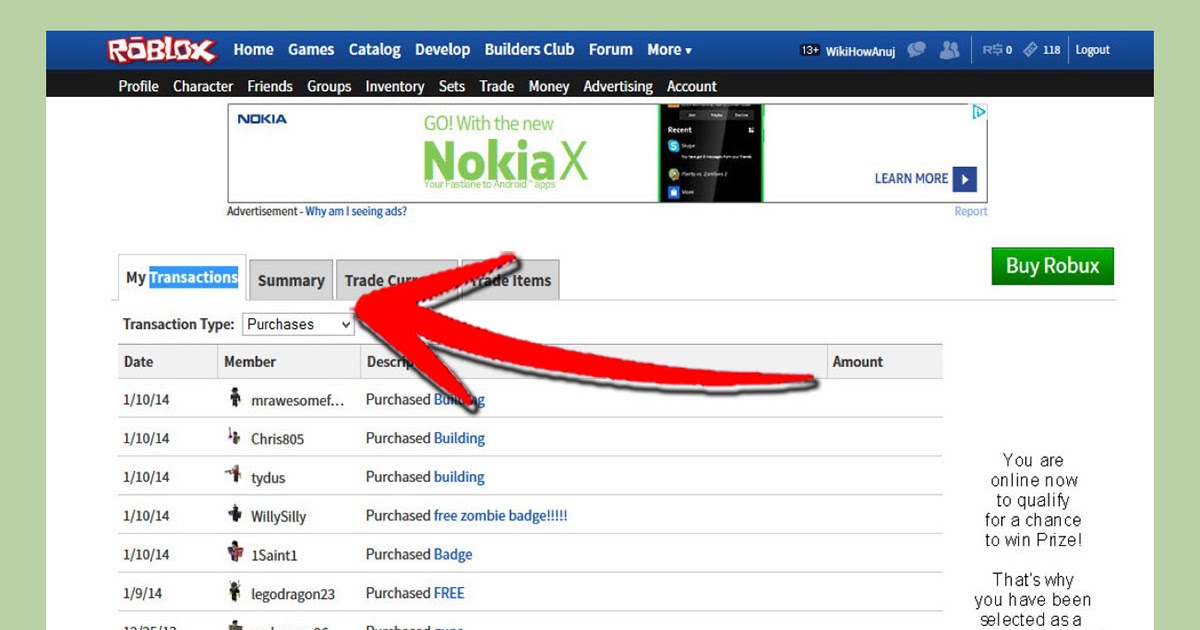The width and height of the screenshot is (1200, 630).
Task: Open the friend requests people icon
Action: (949, 50)
